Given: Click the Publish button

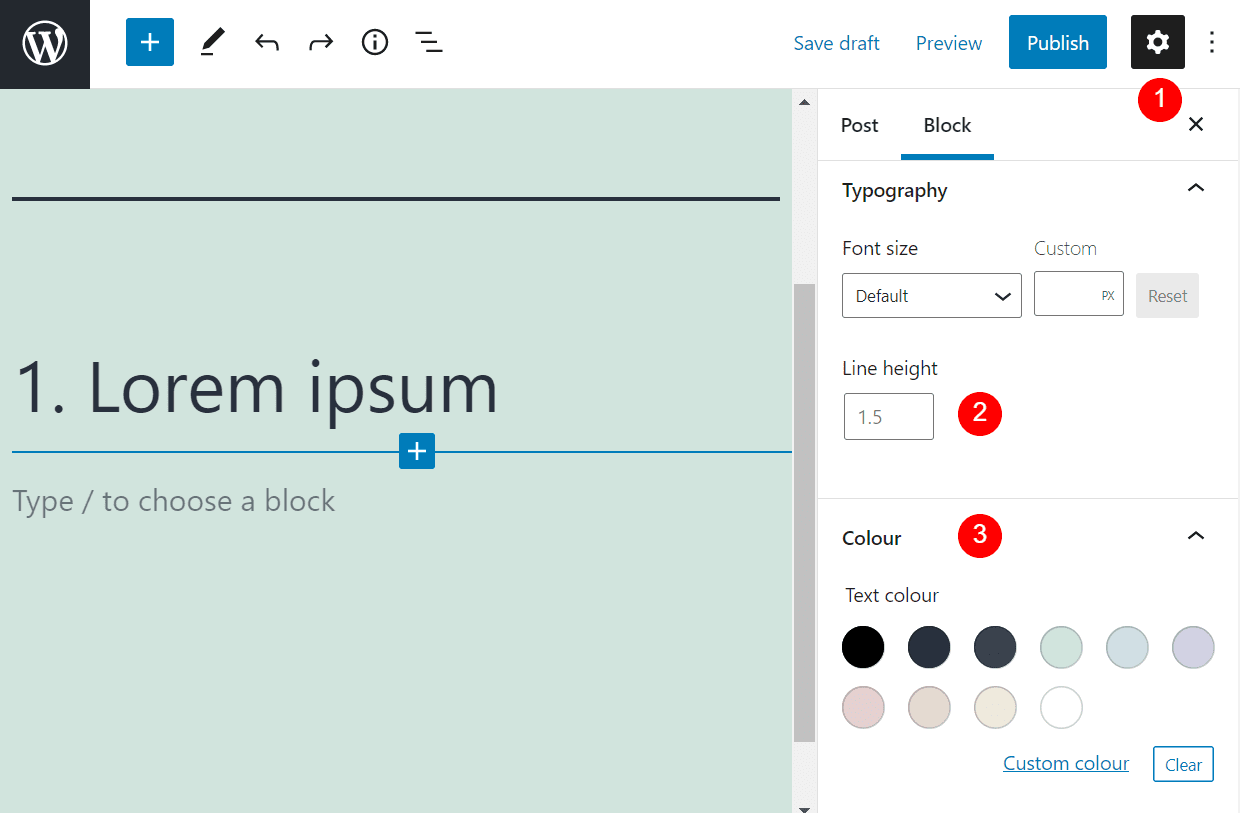Looking at the screenshot, I should click(x=1057, y=42).
